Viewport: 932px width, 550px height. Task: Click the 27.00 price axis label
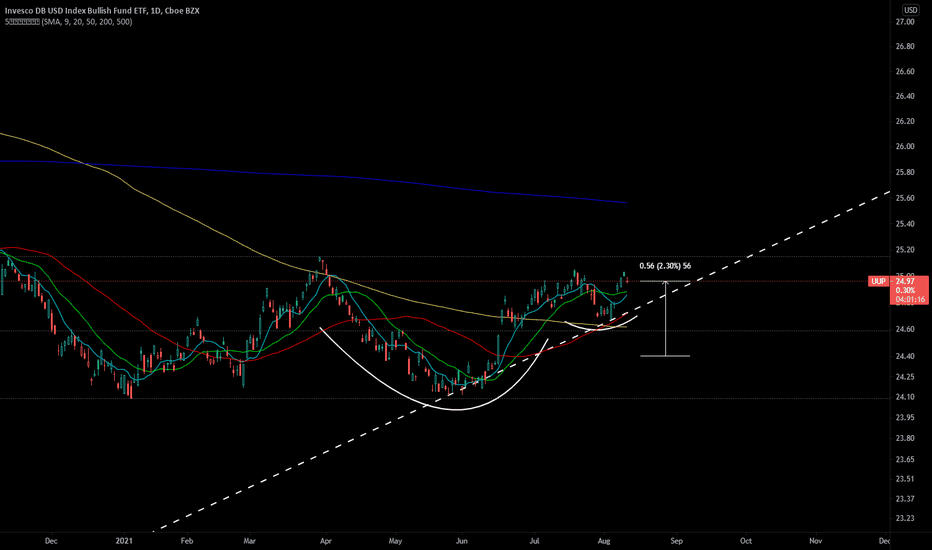905,22
